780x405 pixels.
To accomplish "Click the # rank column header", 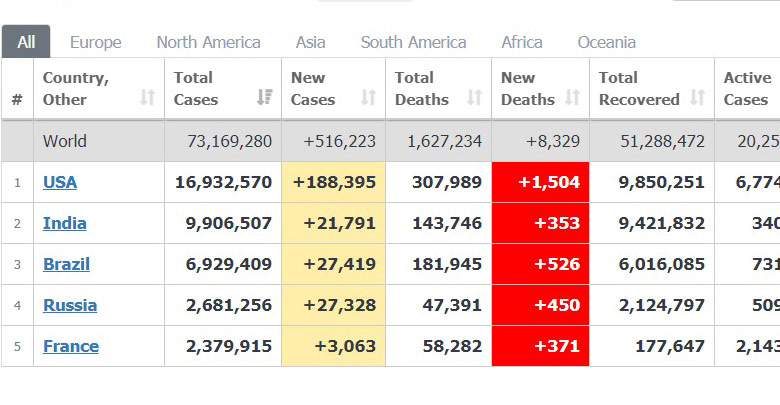I will [x=17, y=99].
